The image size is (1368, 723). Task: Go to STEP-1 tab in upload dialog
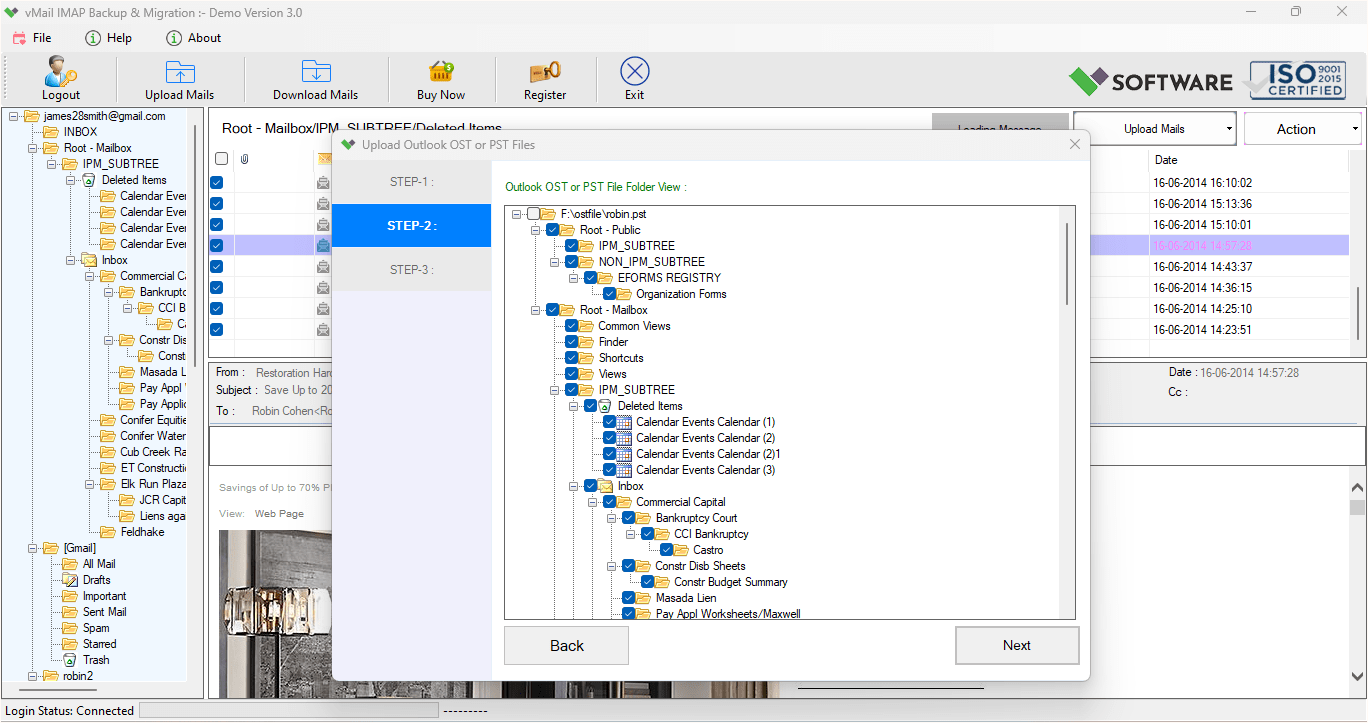(x=412, y=182)
